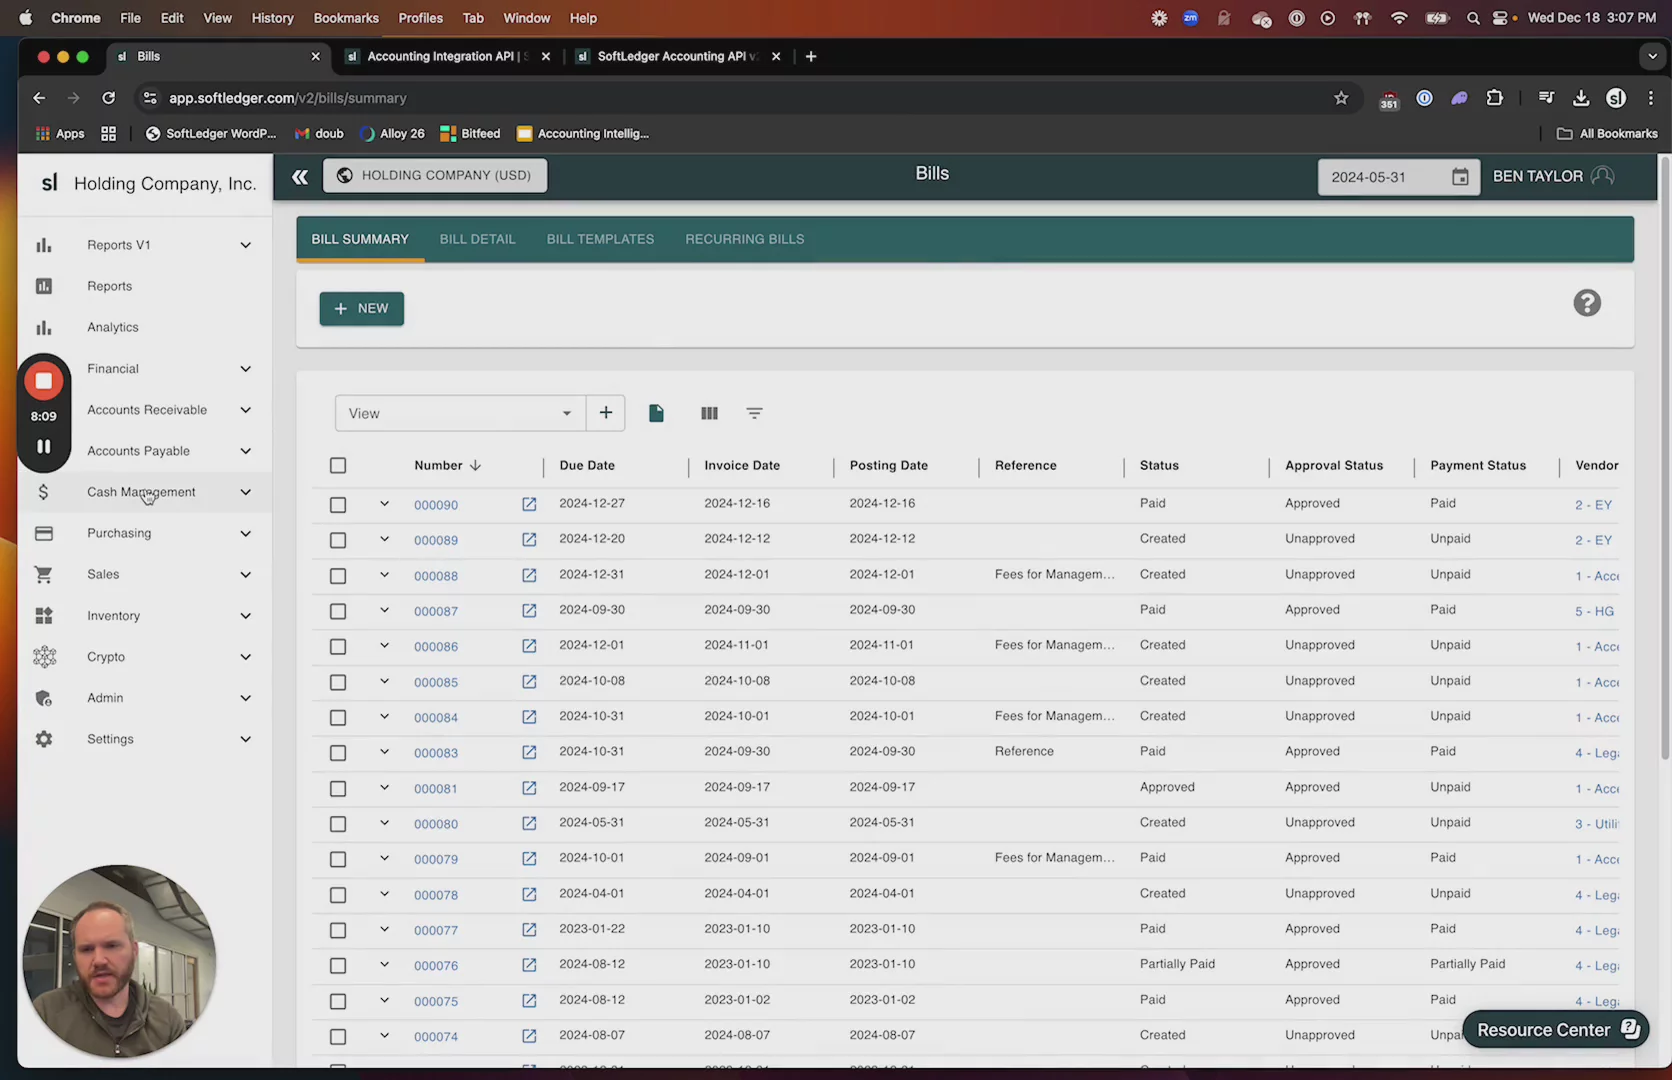The width and height of the screenshot is (1672, 1080).
Task: Click the NEW bill button
Action: tap(361, 309)
